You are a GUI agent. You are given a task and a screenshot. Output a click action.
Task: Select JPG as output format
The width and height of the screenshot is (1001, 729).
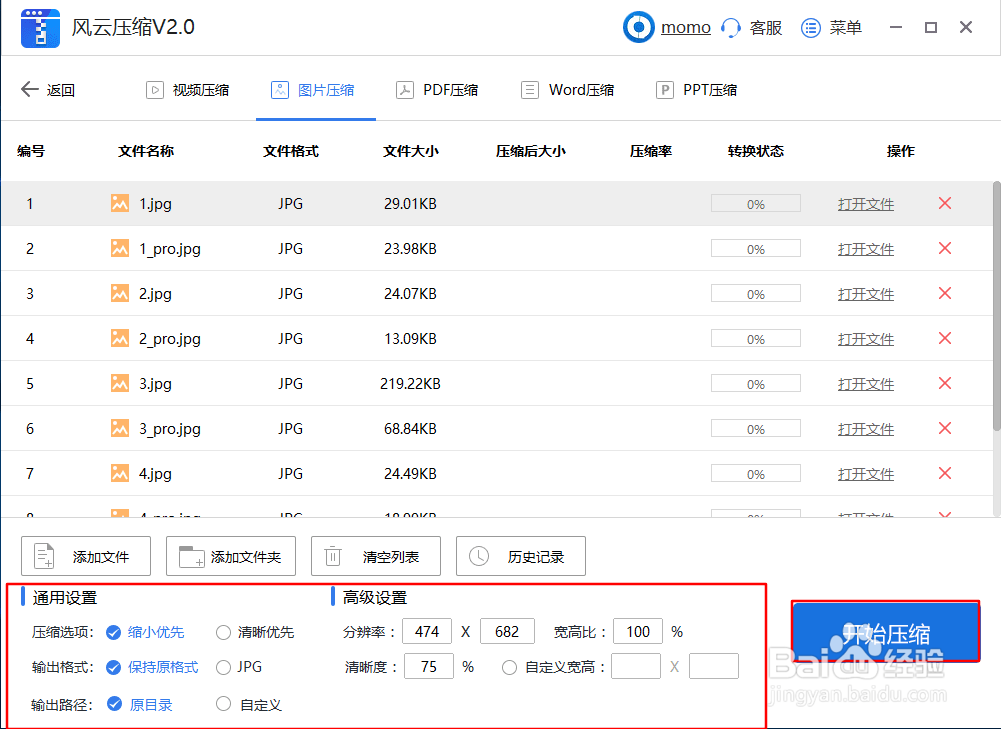tap(222, 666)
